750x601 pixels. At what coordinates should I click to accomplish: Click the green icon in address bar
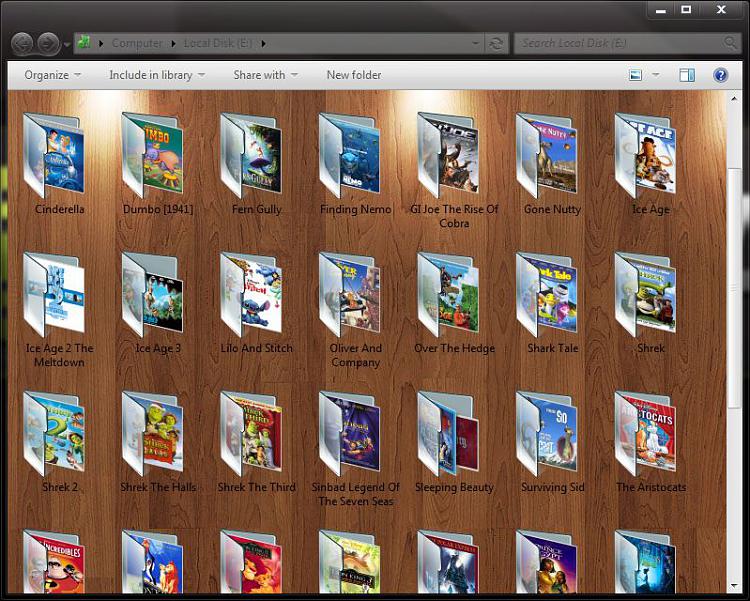(x=84, y=42)
